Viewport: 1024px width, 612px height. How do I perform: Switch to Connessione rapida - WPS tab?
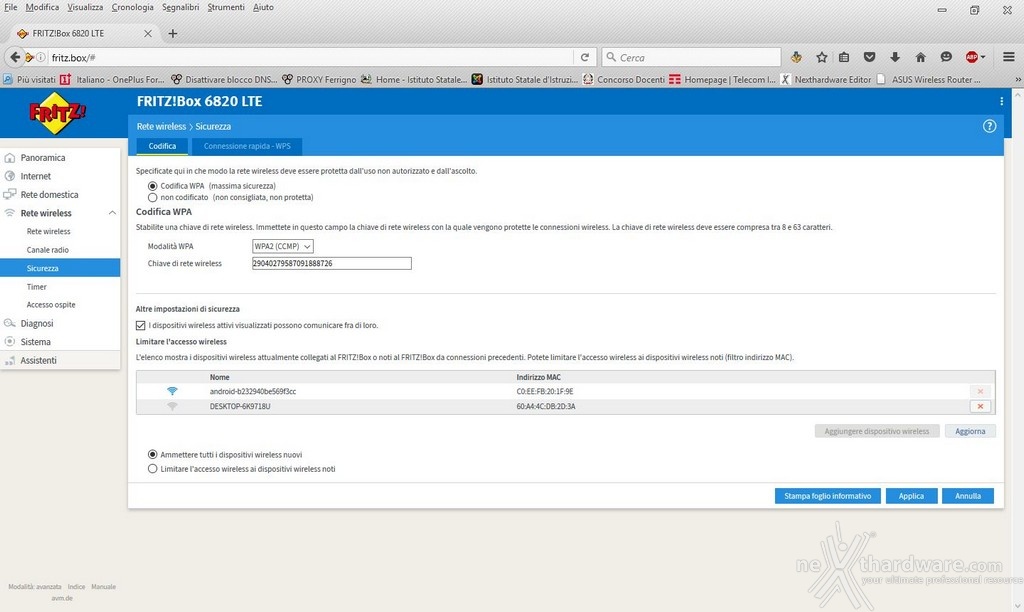(x=247, y=146)
